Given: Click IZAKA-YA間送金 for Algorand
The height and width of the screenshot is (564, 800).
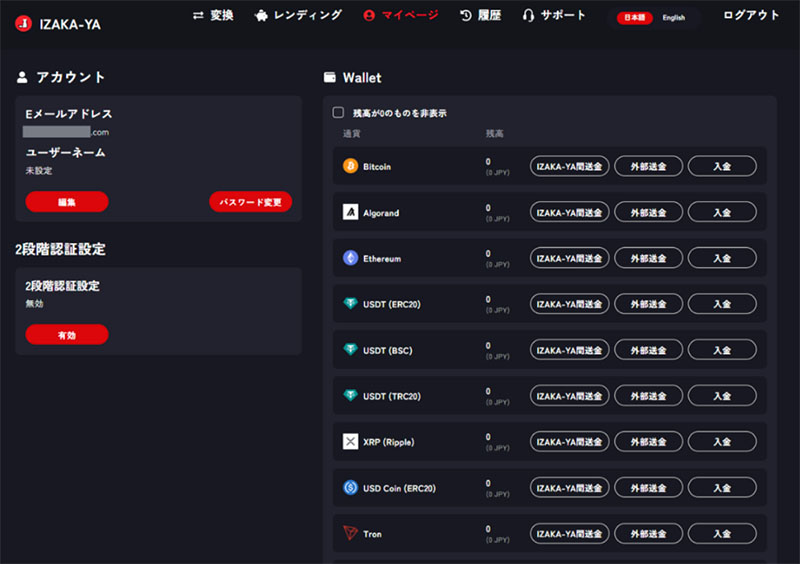Looking at the screenshot, I should tap(569, 212).
